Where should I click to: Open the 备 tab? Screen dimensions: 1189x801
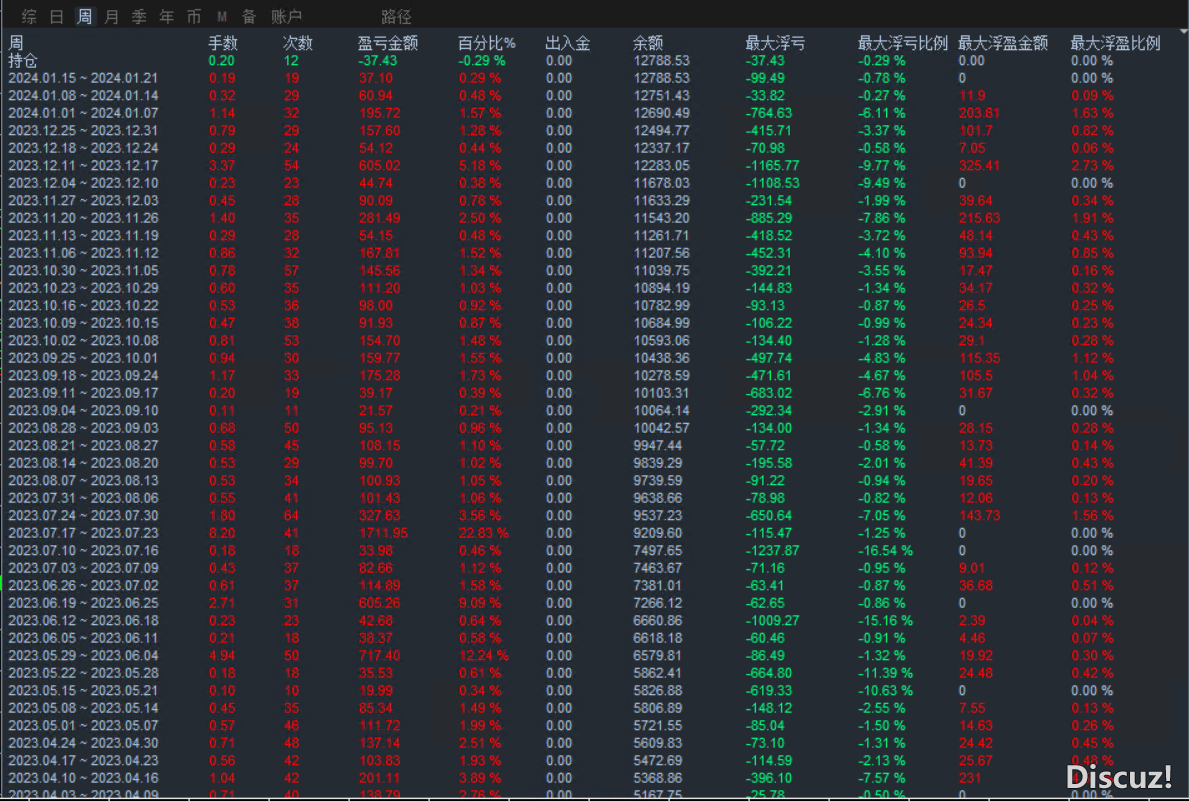pos(248,17)
